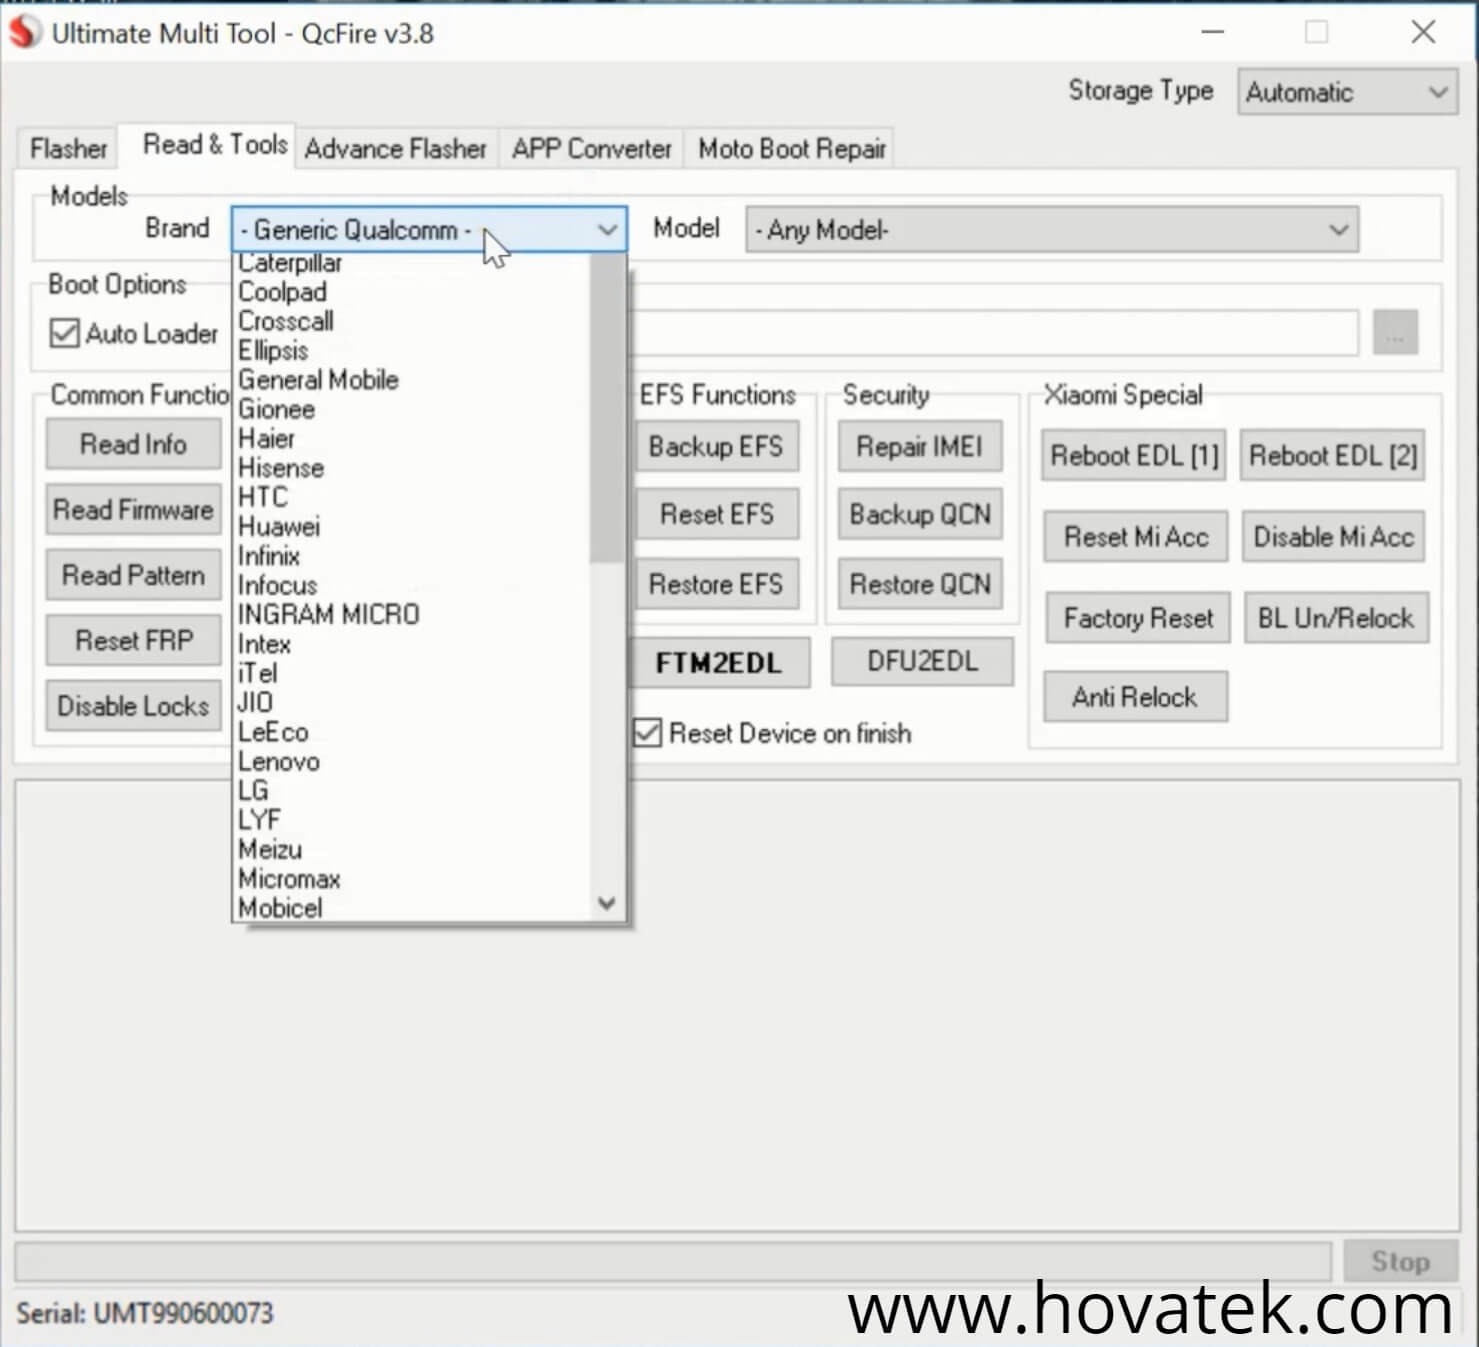Click the Stop button
Image resolution: width=1479 pixels, height=1347 pixels.
coord(1400,1261)
